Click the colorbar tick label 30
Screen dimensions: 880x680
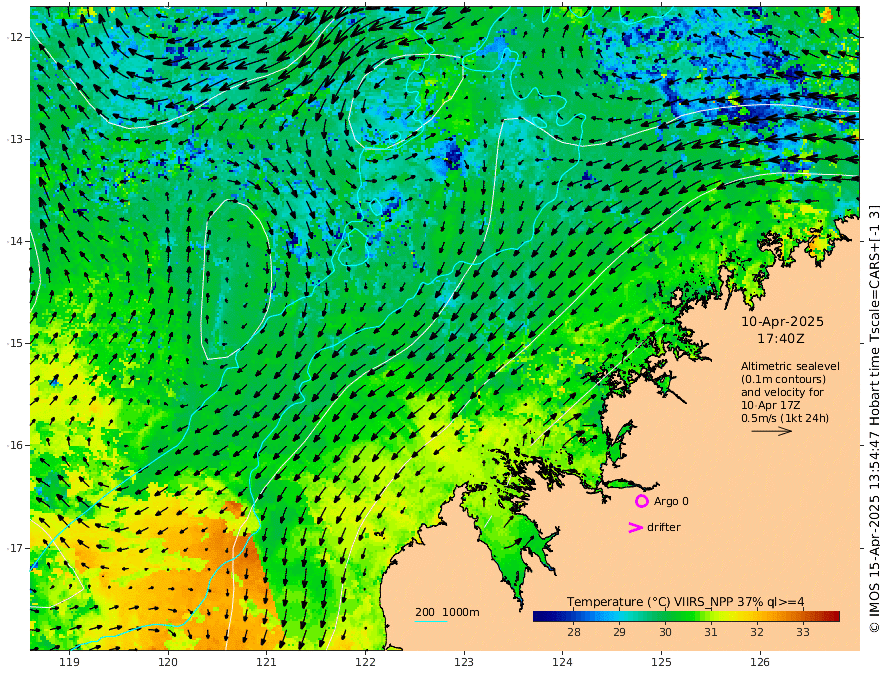pos(665,632)
